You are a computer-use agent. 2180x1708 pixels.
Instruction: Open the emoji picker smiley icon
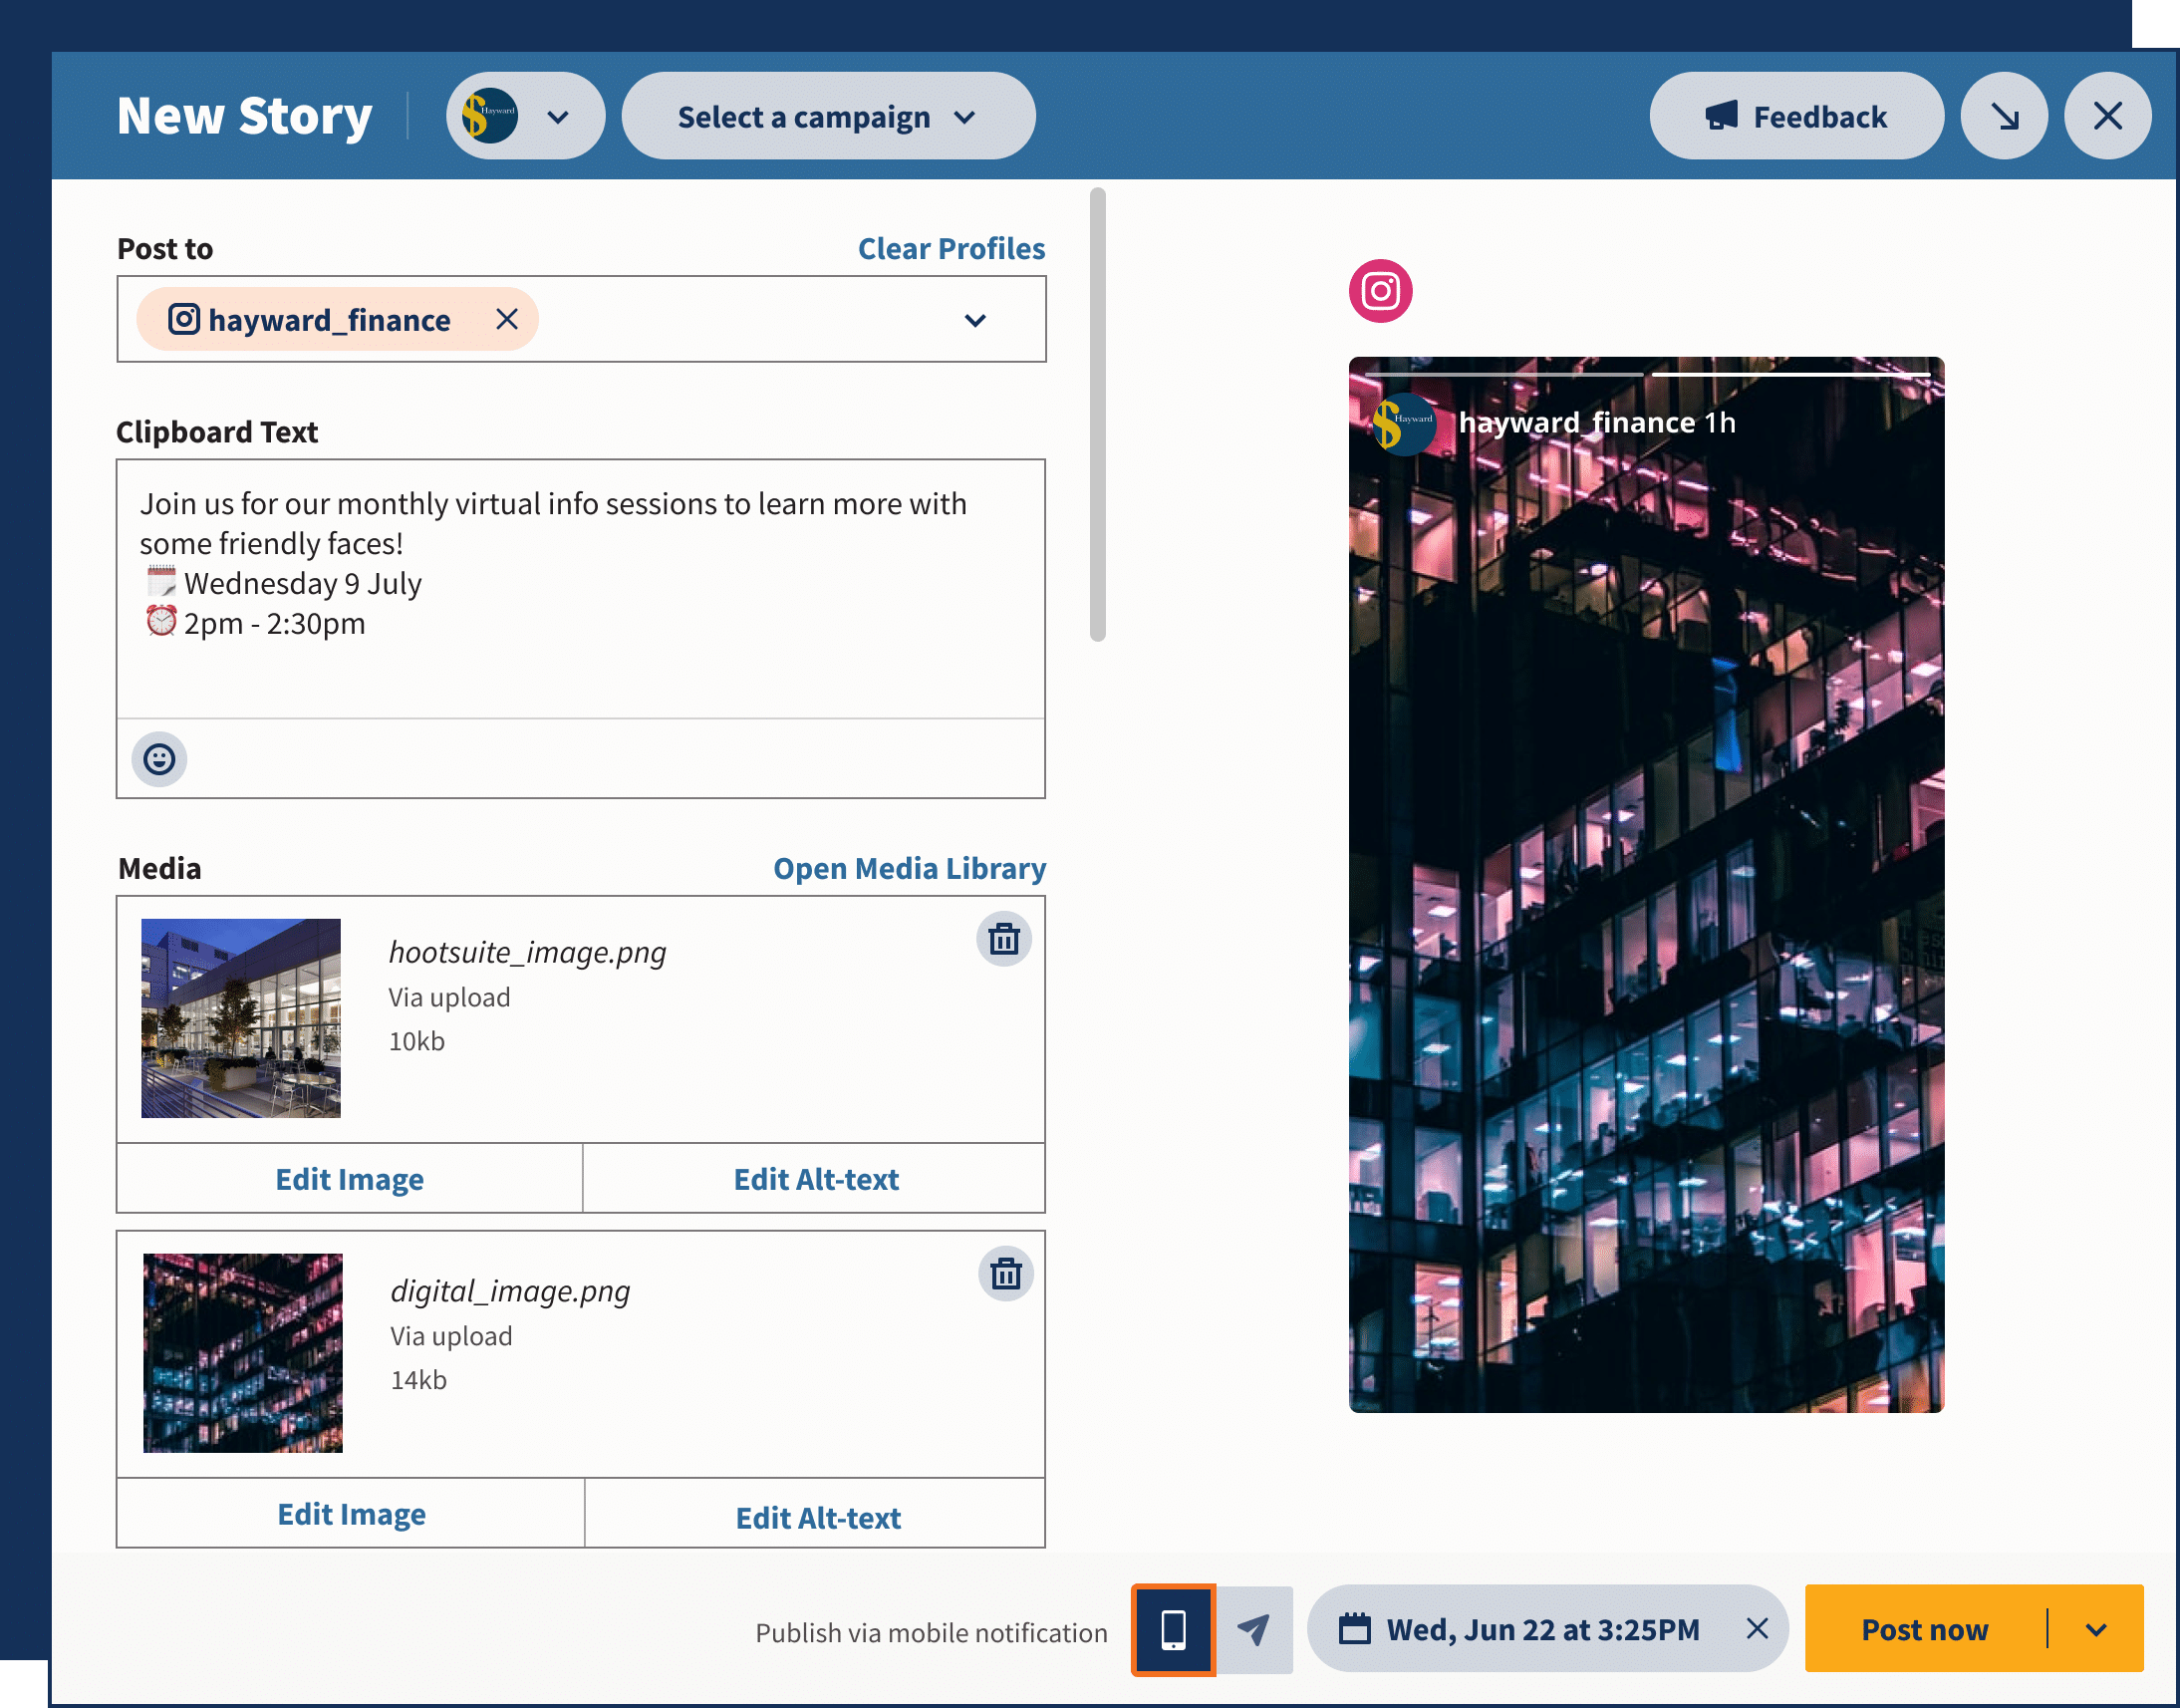click(x=159, y=759)
